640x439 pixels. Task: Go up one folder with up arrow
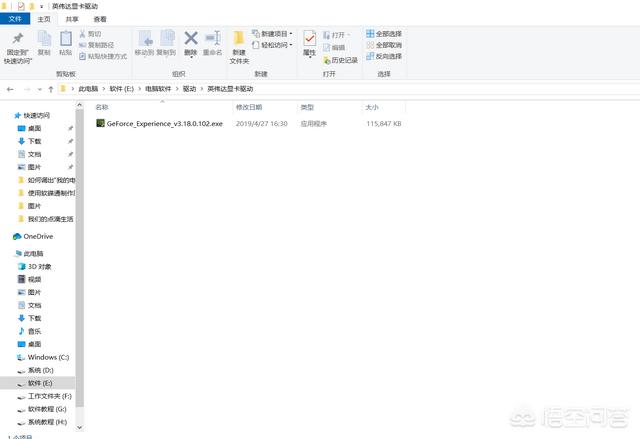[x=50, y=89]
